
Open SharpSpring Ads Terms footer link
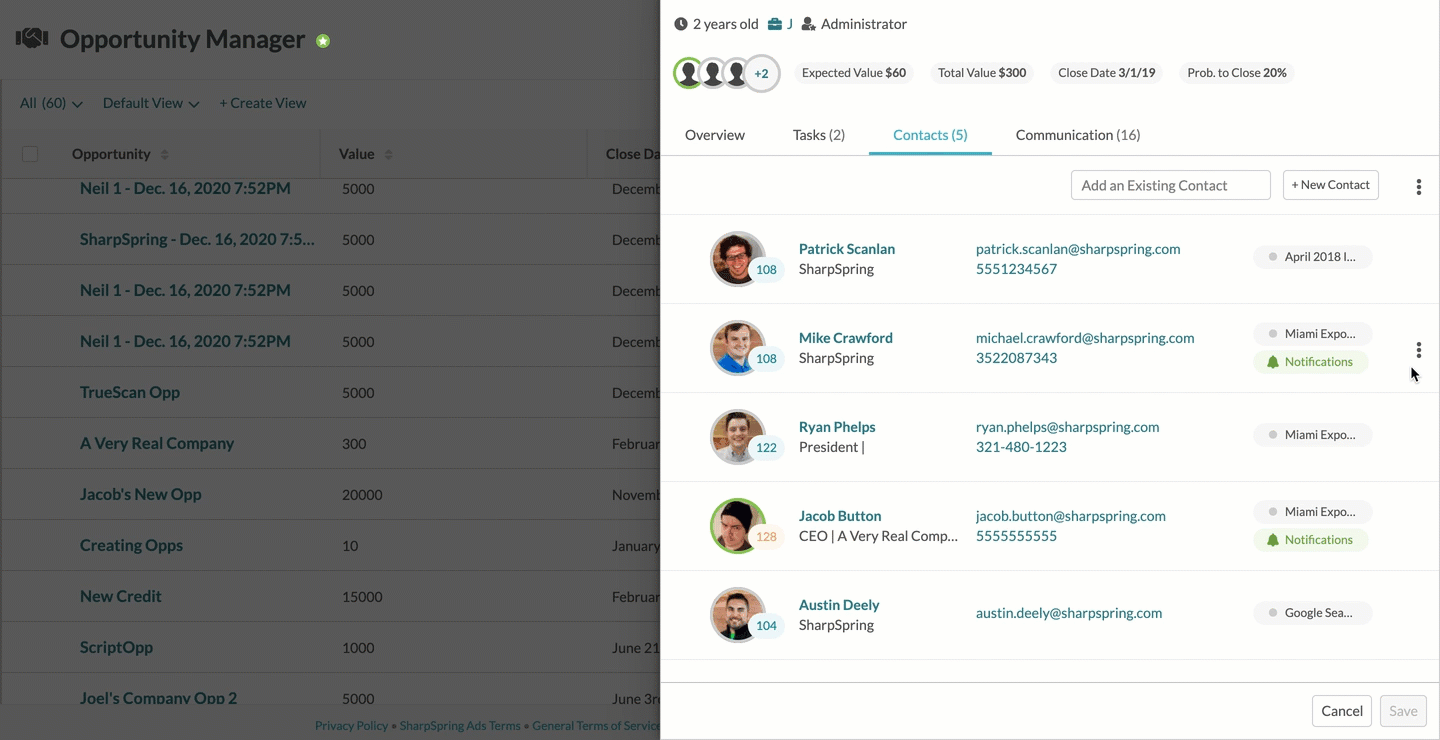(460, 726)
